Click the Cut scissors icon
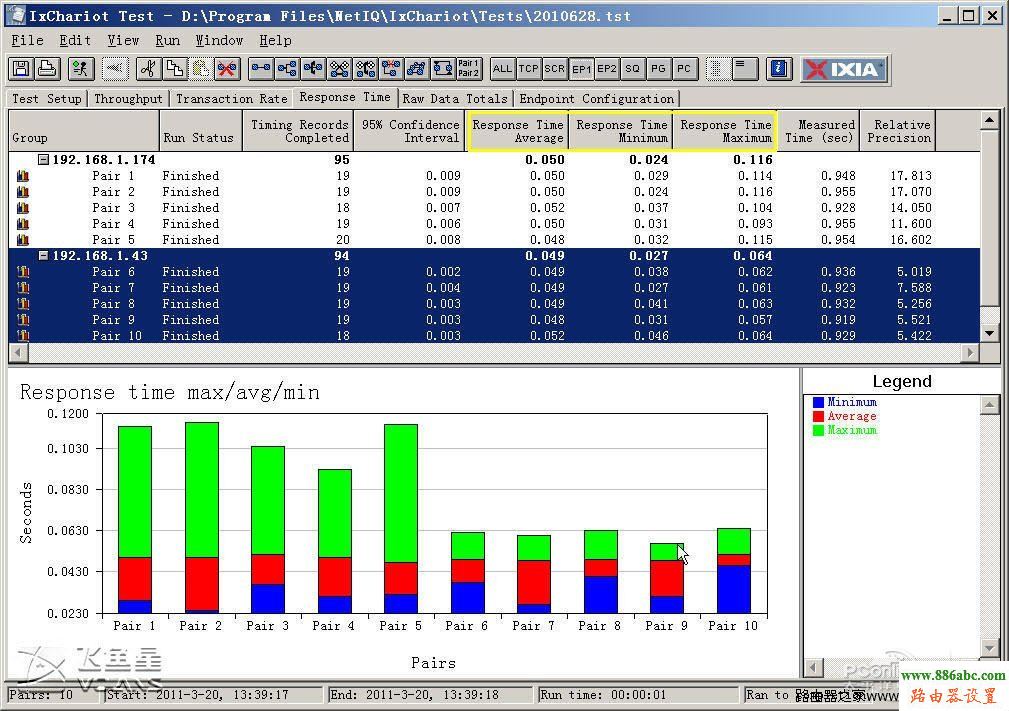The image size is (1009, 711). (x=147, y=69)
